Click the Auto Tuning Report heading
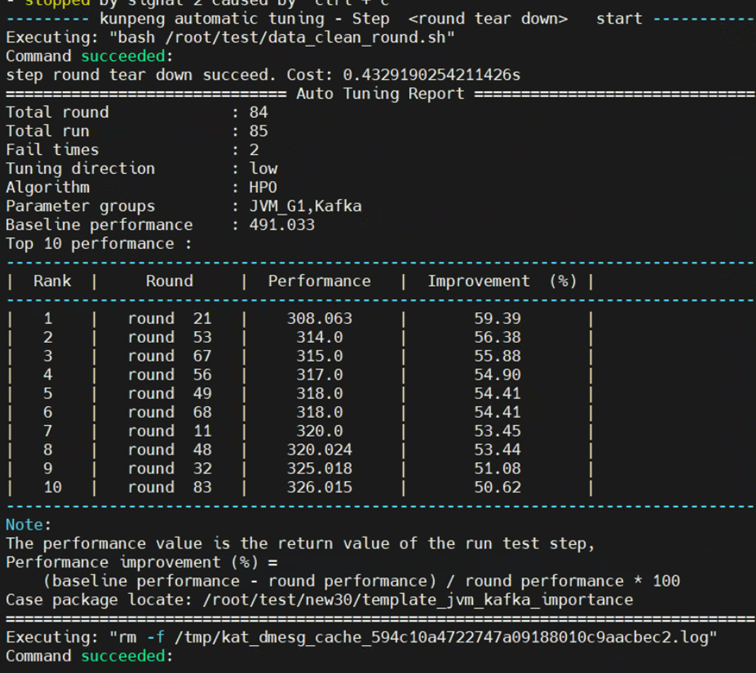Viewport: 756px width, 673px height. point(380,94)
